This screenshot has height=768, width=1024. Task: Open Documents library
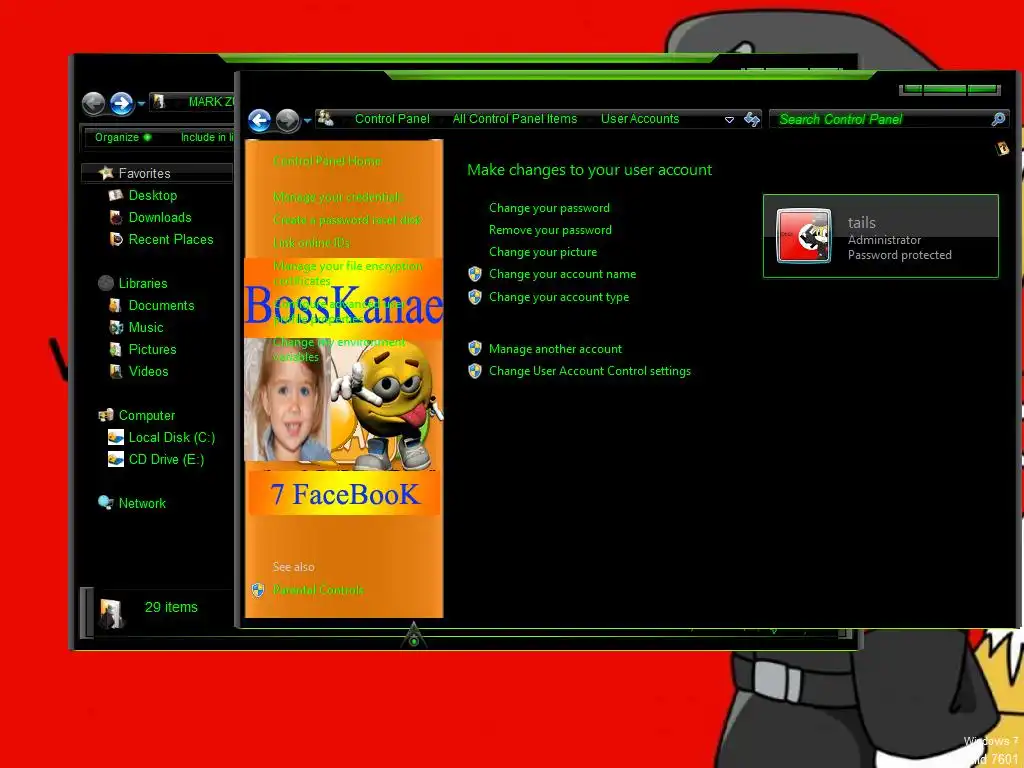click(161, 306)
